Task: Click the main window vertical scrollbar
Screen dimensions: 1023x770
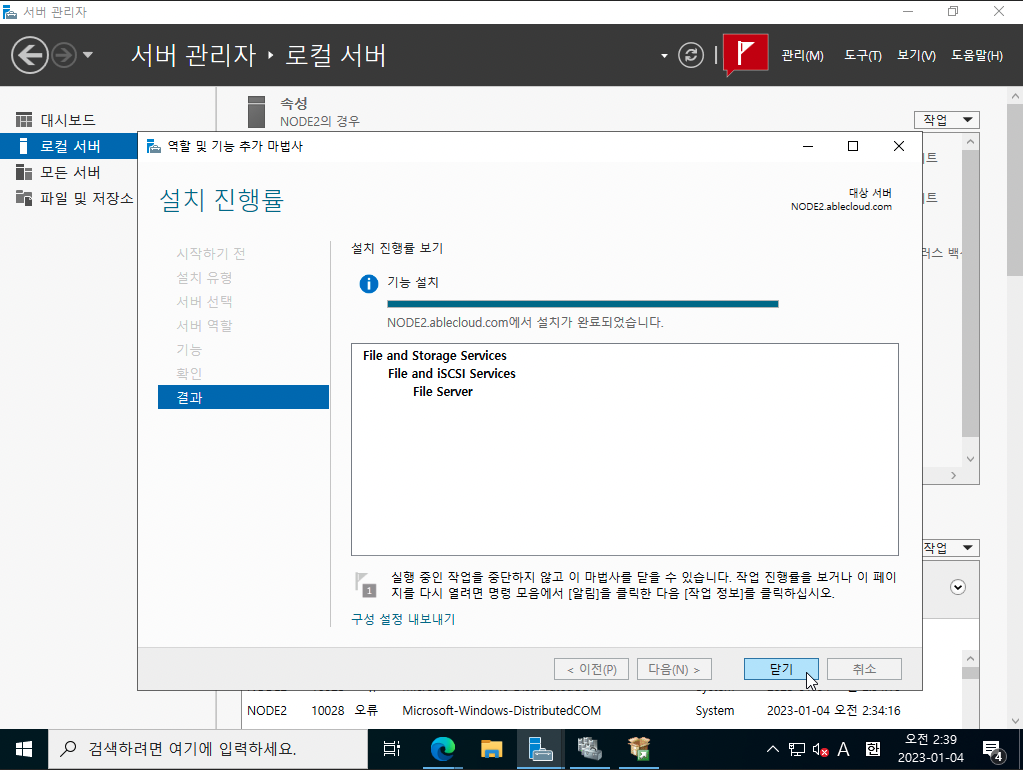Action: (1015, 189)
